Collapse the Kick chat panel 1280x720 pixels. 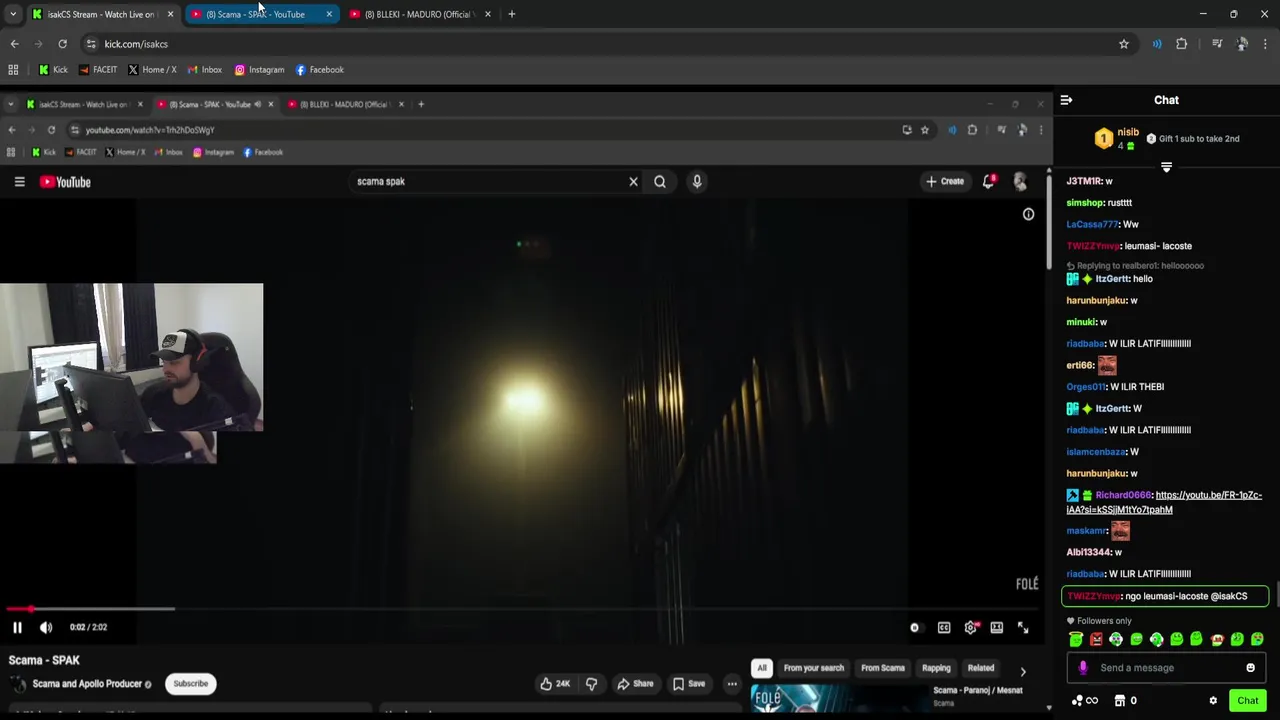tap(1066, 100)
